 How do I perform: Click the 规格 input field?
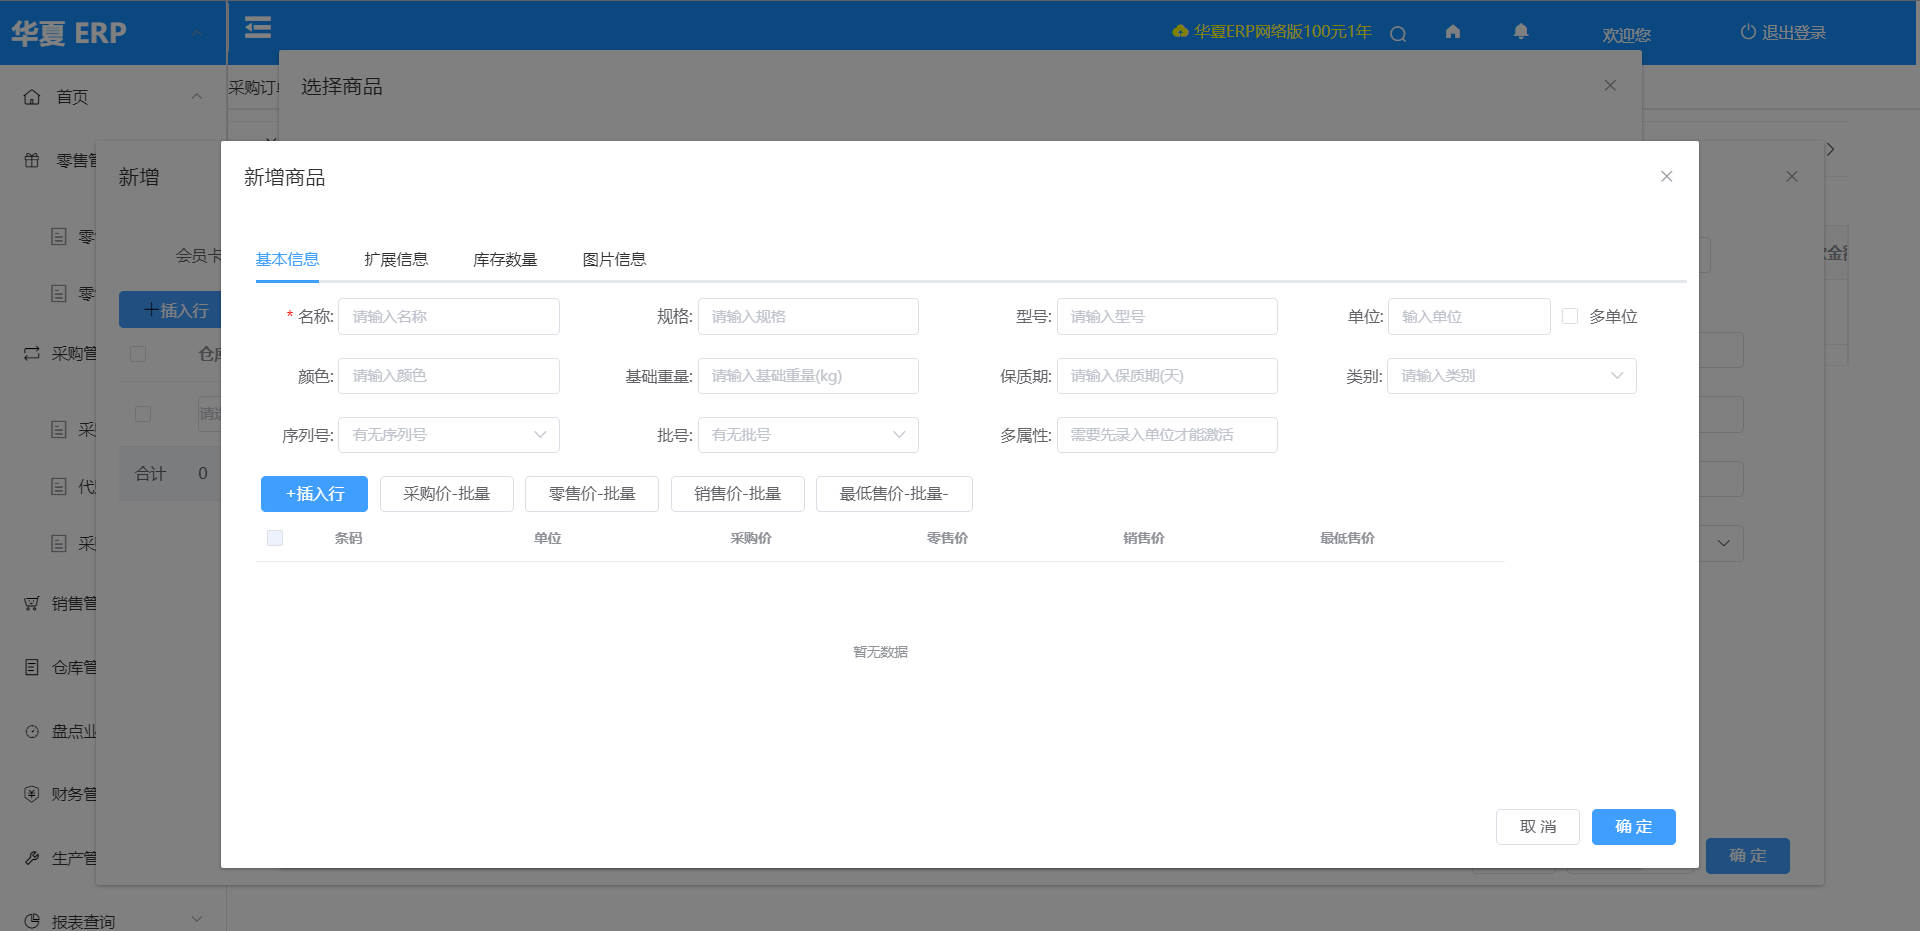[808, 317]
